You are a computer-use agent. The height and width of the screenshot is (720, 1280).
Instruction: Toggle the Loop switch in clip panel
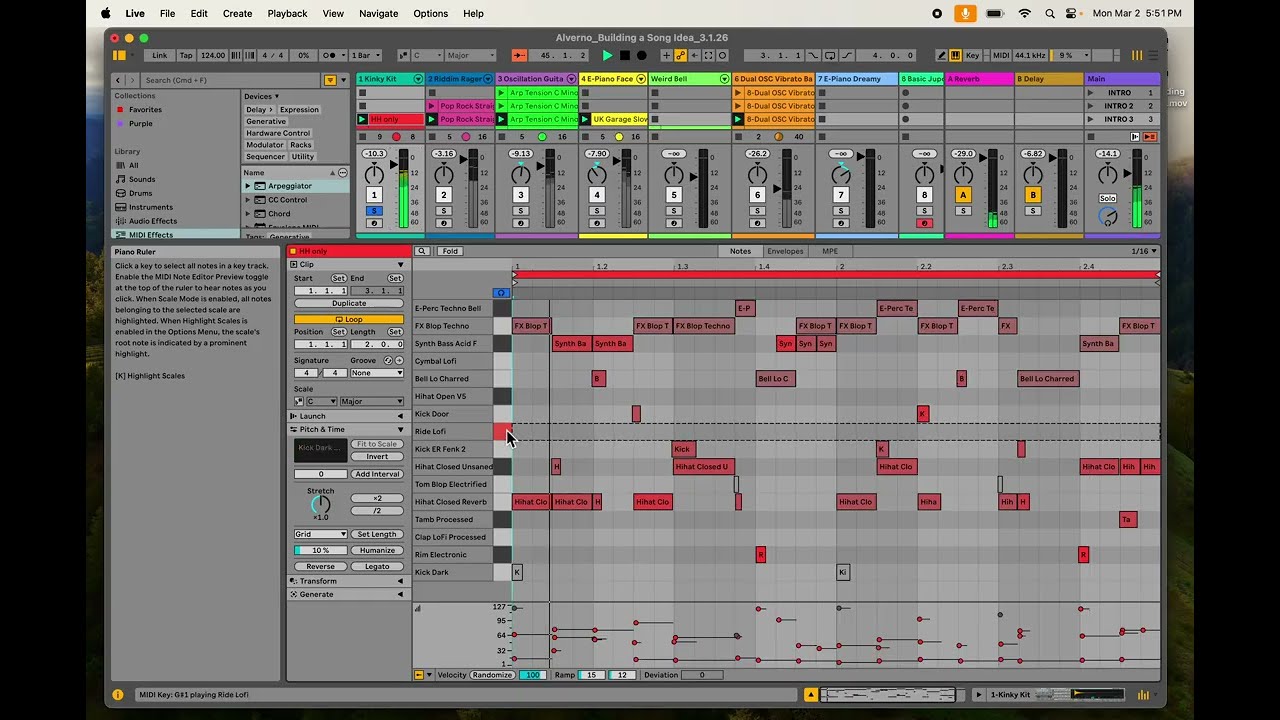click(349, 319)
